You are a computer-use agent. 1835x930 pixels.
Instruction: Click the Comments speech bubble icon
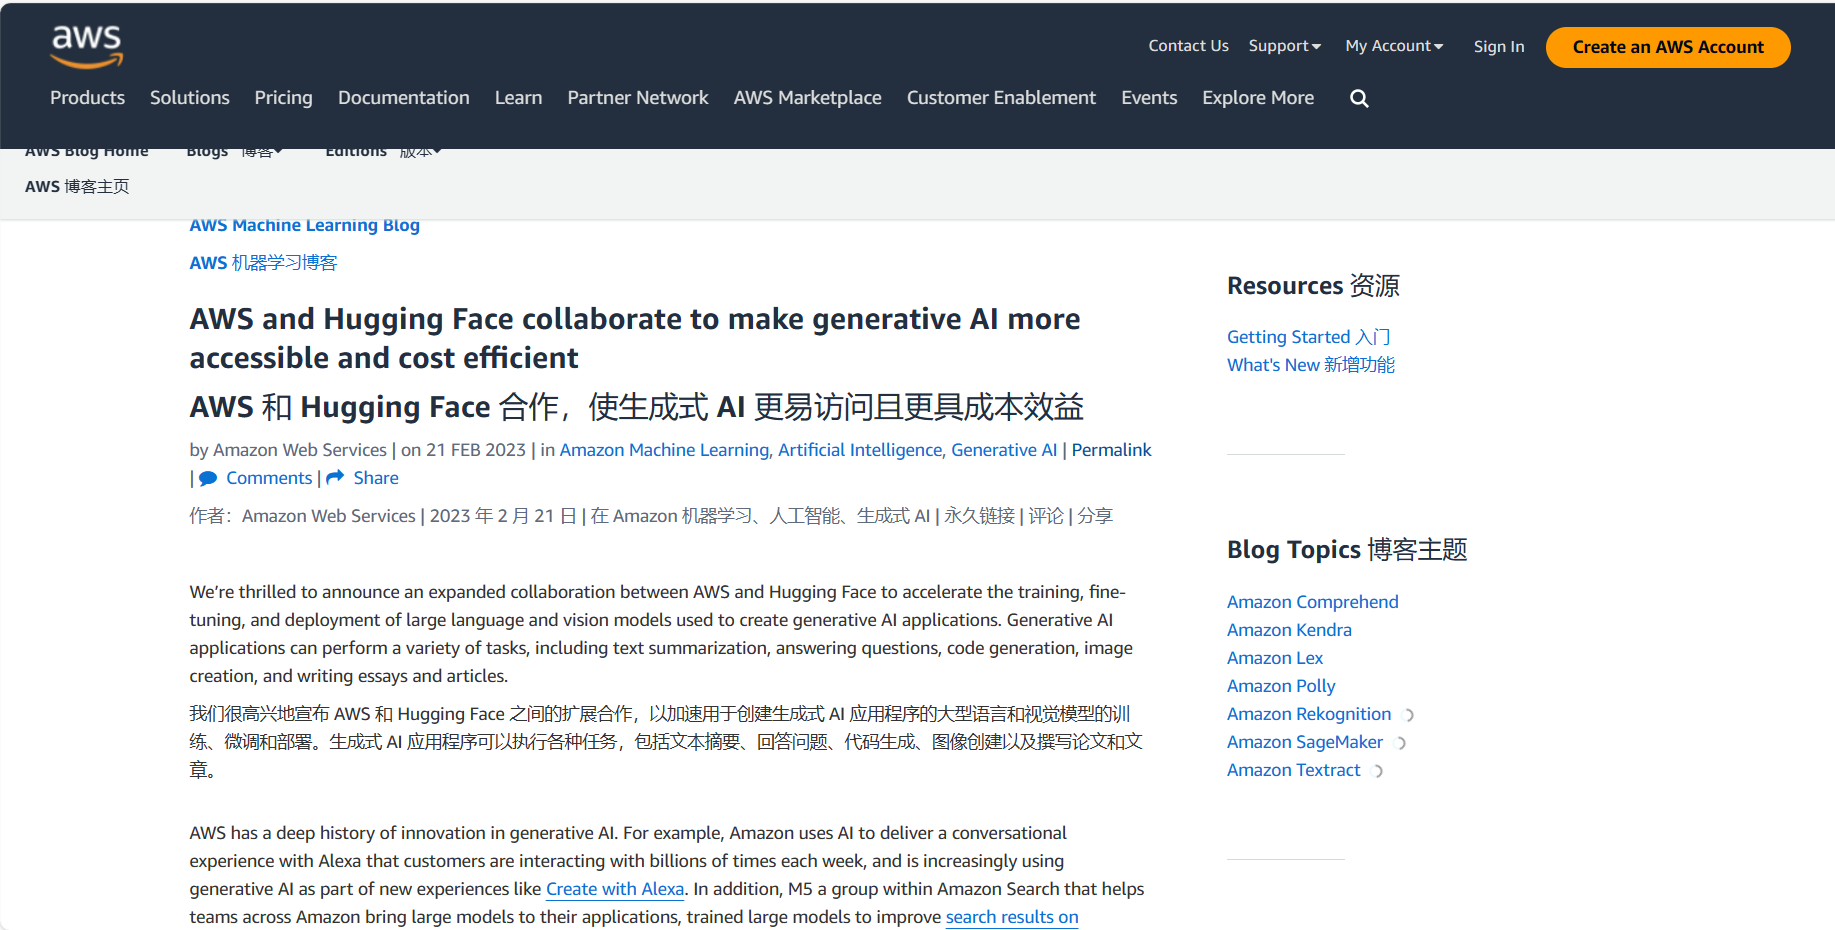[208, 479]
